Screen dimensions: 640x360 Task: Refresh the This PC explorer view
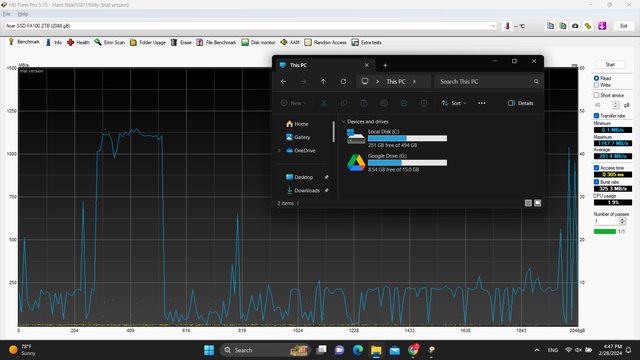(x=343, y=82)
